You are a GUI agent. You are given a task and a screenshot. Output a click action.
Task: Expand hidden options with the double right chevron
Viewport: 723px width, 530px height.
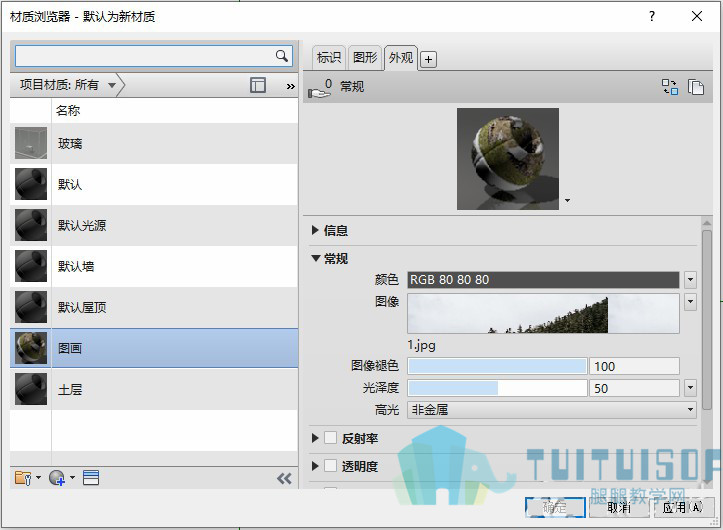click(x=290, y=86)
